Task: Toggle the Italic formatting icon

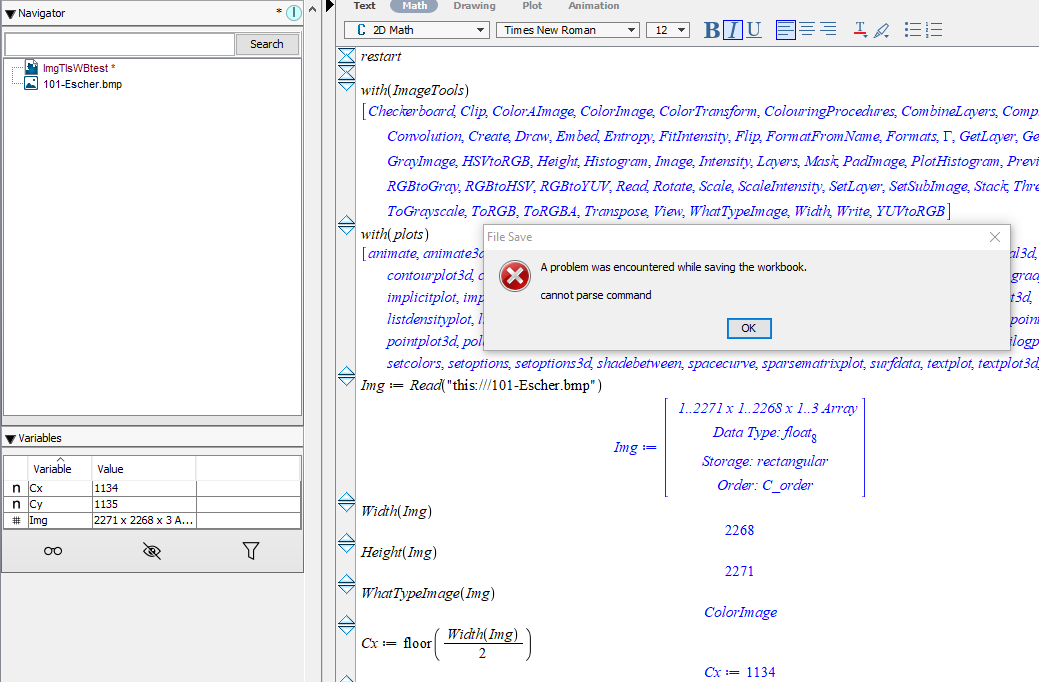Action: pyautogui.click(x=732, y=30)
